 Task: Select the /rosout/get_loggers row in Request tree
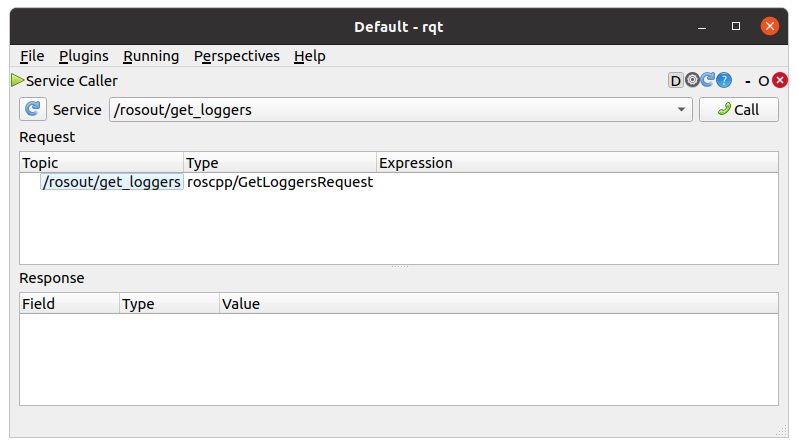(x=112, y=182)
